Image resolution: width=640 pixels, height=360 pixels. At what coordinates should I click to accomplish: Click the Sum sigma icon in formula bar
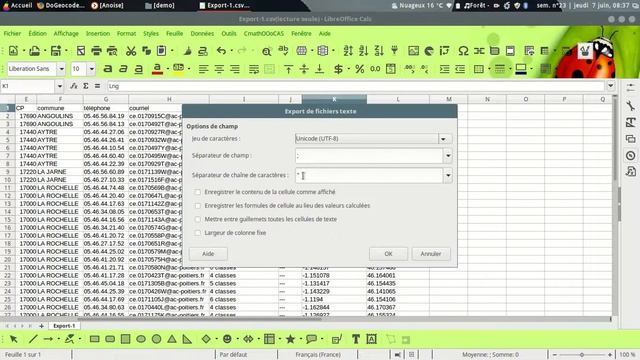pyautogui.click(x=86, y=86)
